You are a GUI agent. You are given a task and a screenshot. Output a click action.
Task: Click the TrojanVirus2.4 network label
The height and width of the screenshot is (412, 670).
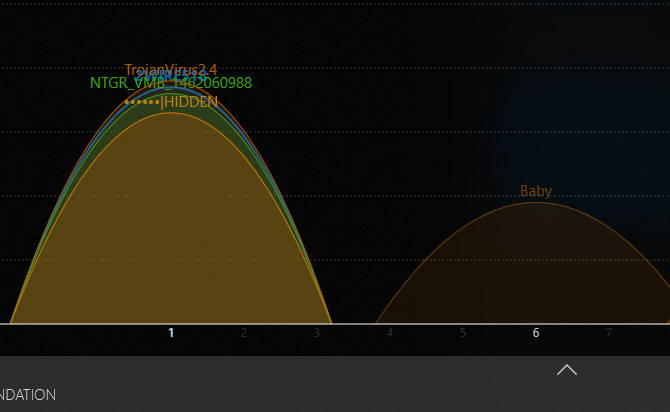171,69
